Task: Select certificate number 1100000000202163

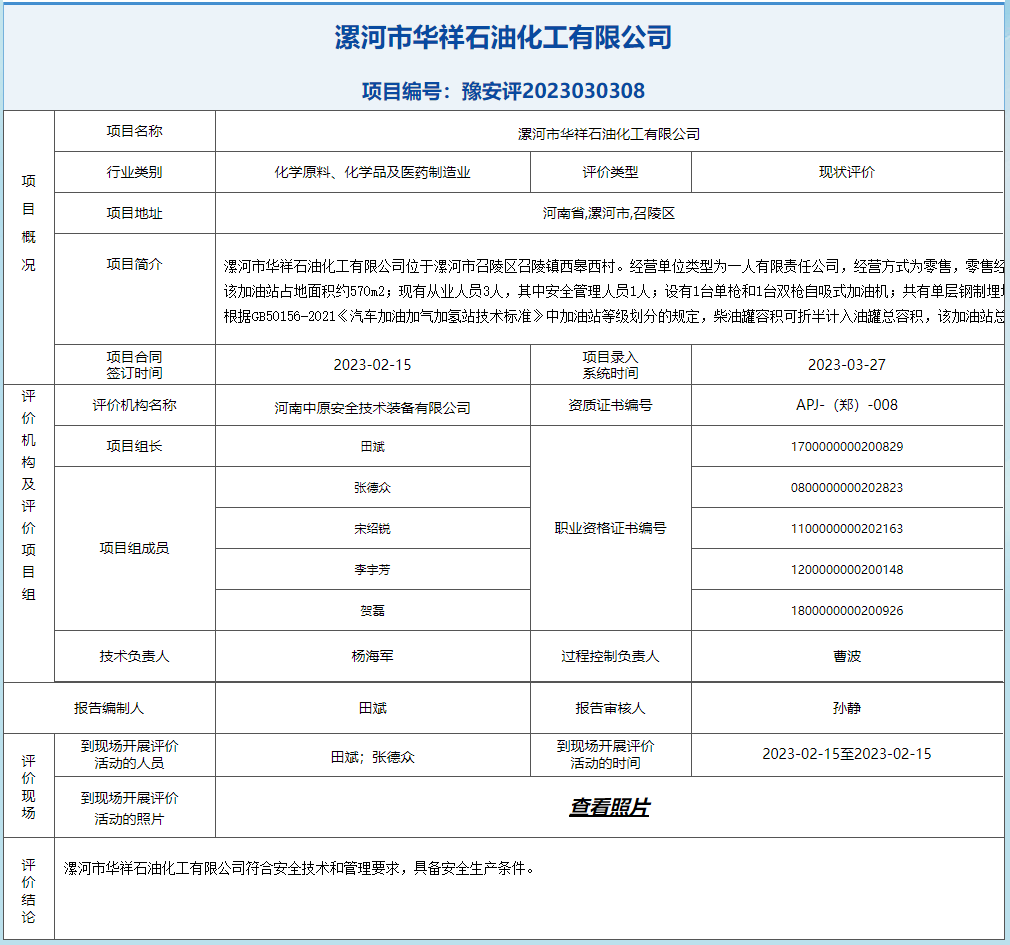Action: pyautogui.click(x=846, y=528)
